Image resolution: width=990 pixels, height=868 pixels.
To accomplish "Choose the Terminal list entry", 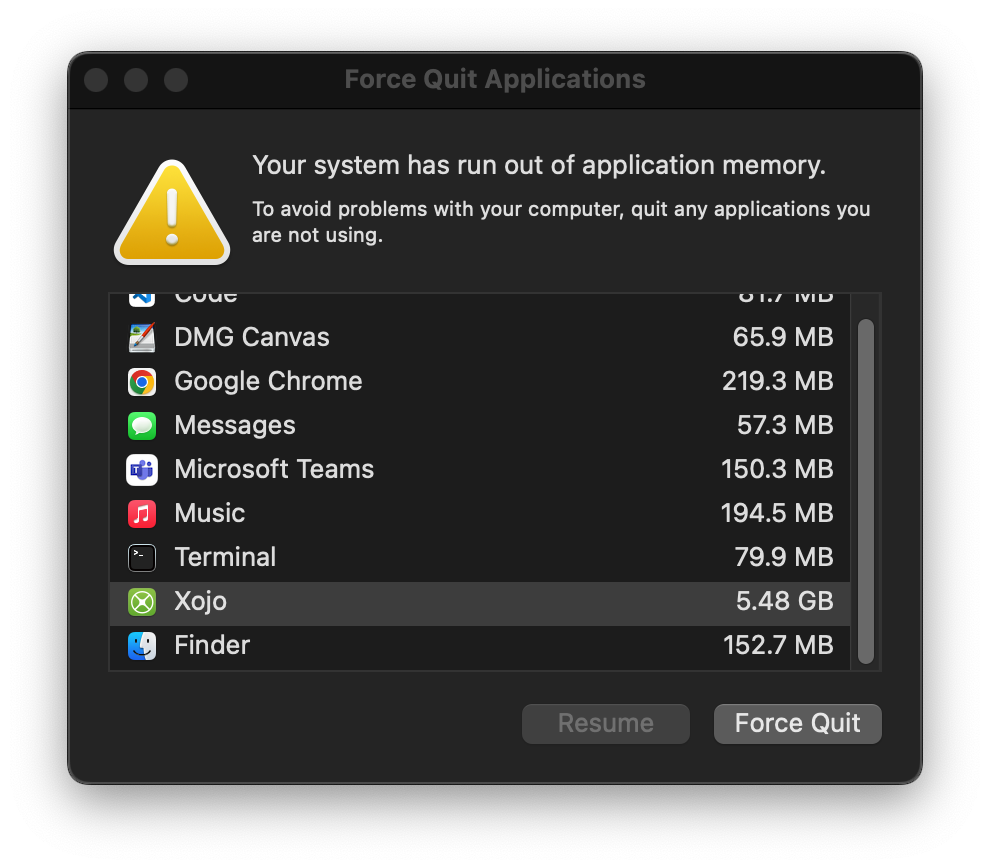I will point(480,557).
